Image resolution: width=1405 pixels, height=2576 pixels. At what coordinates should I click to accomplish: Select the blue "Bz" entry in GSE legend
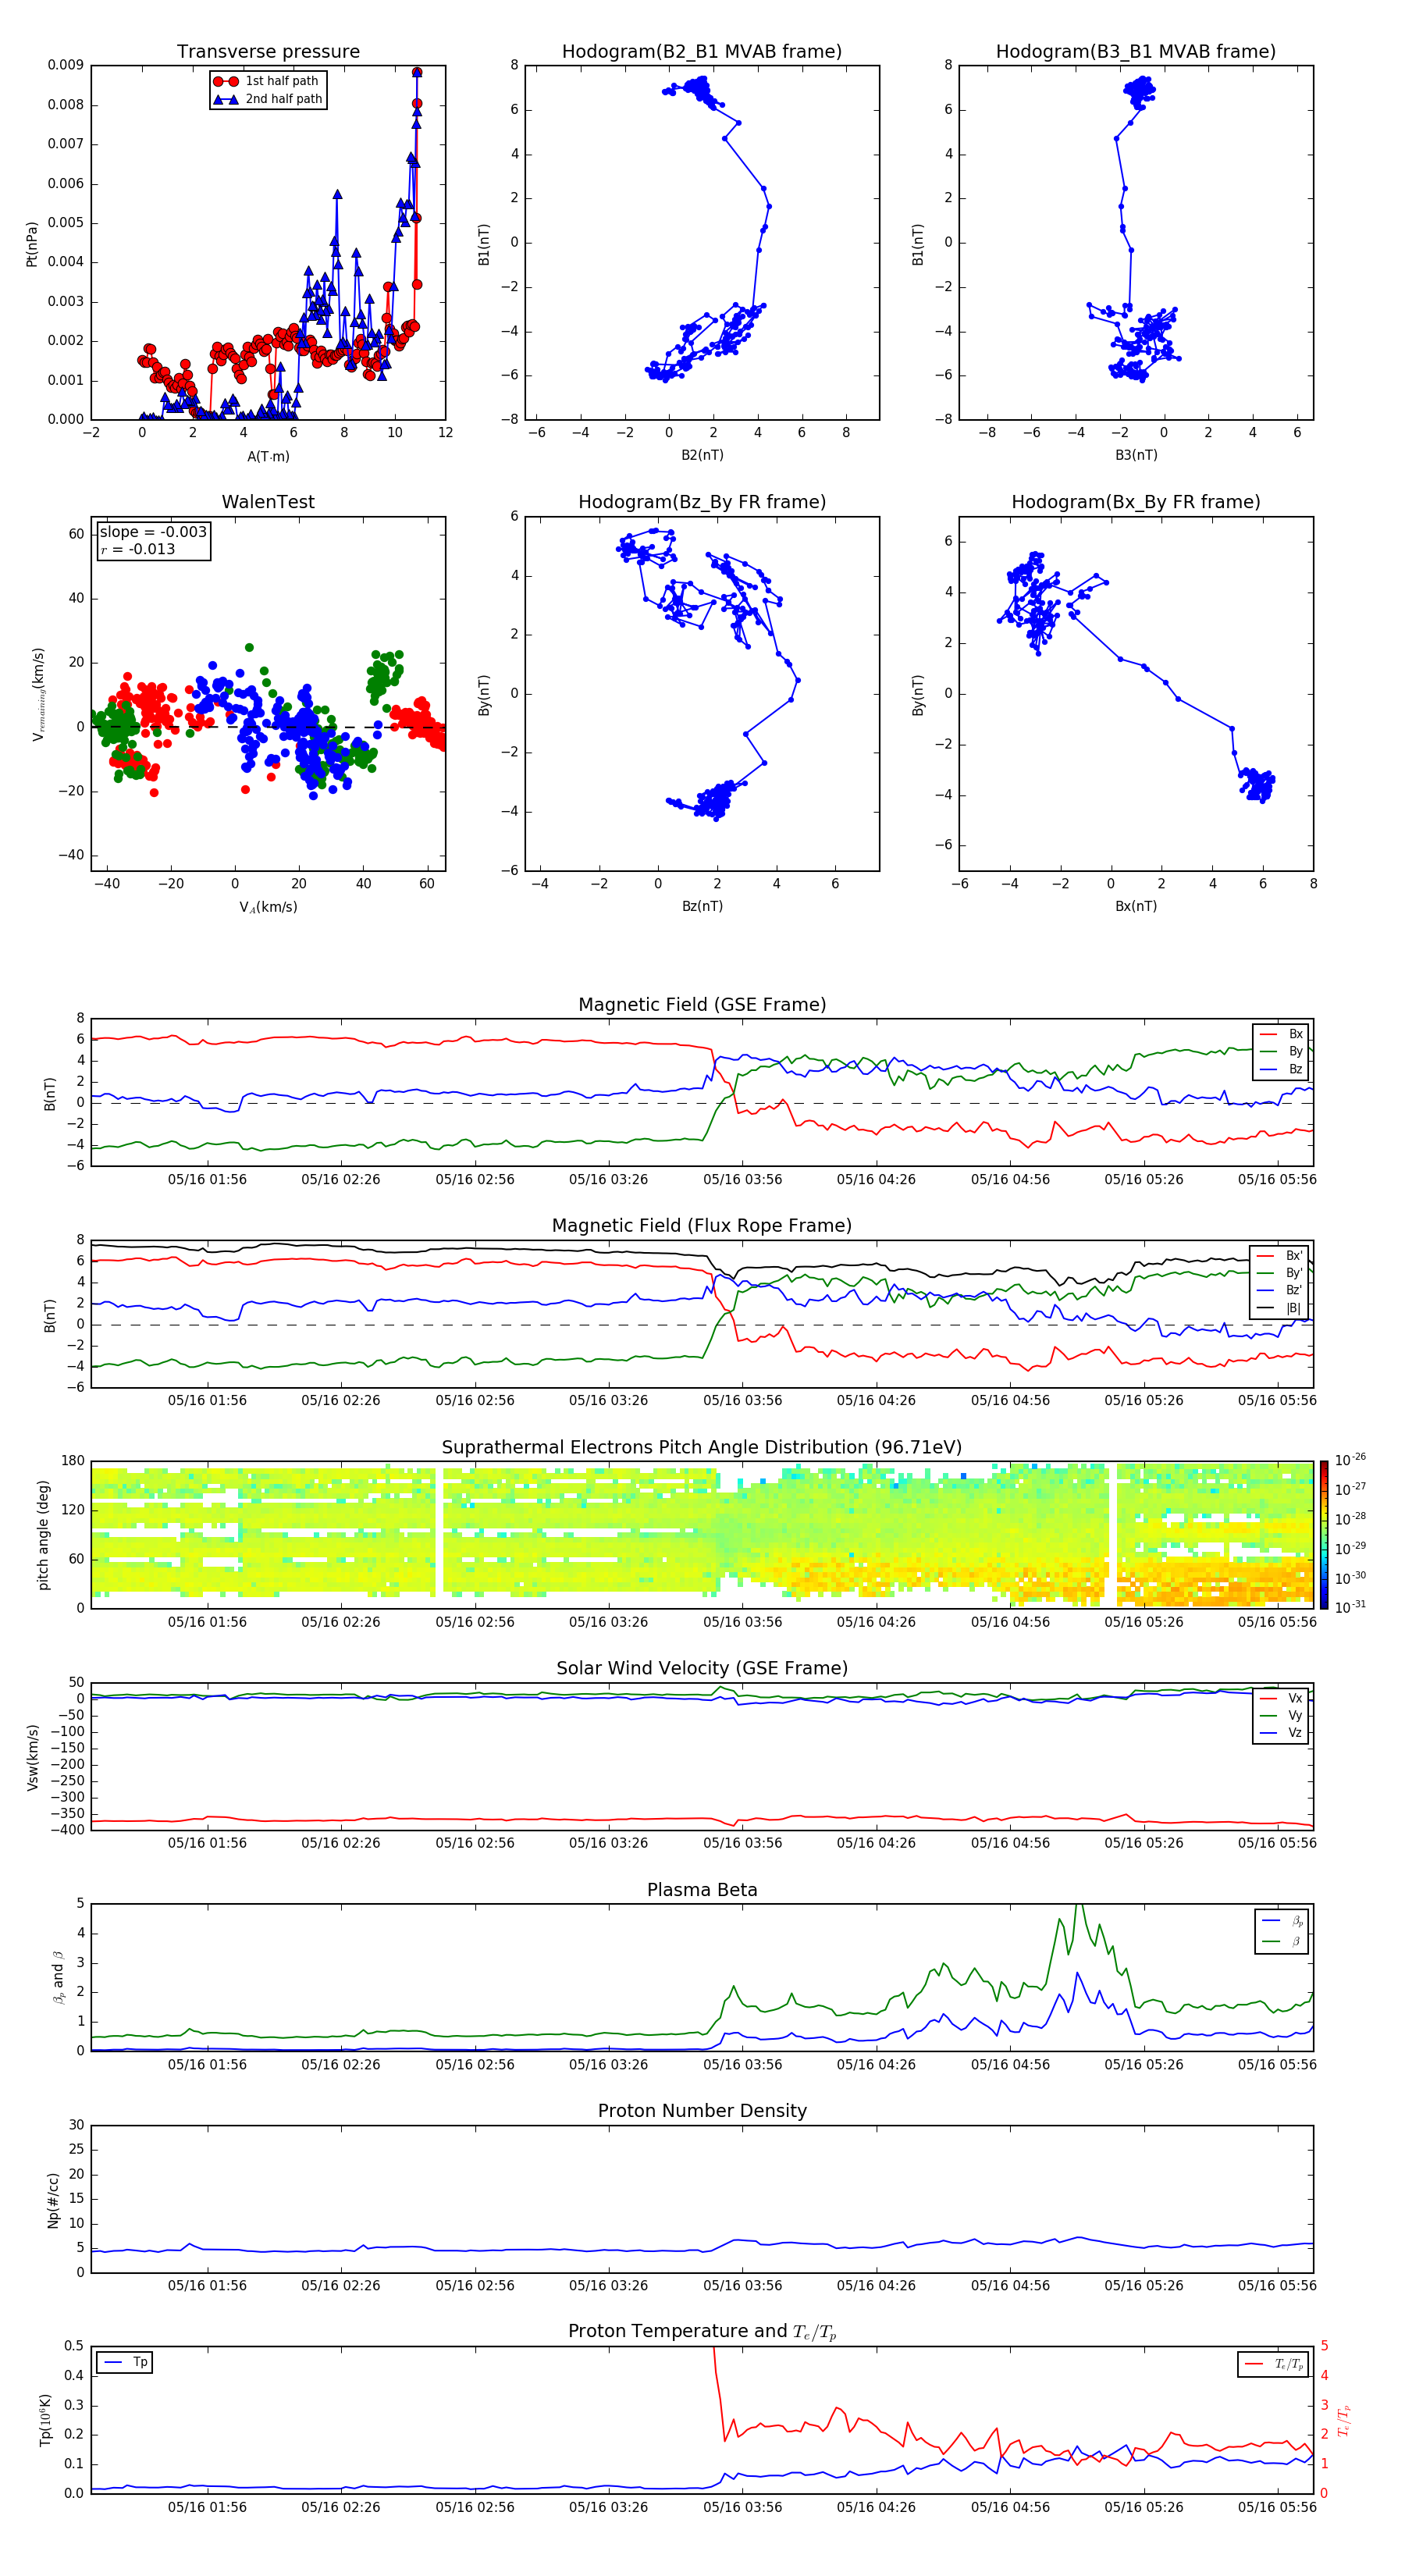coord(1281,1069)
